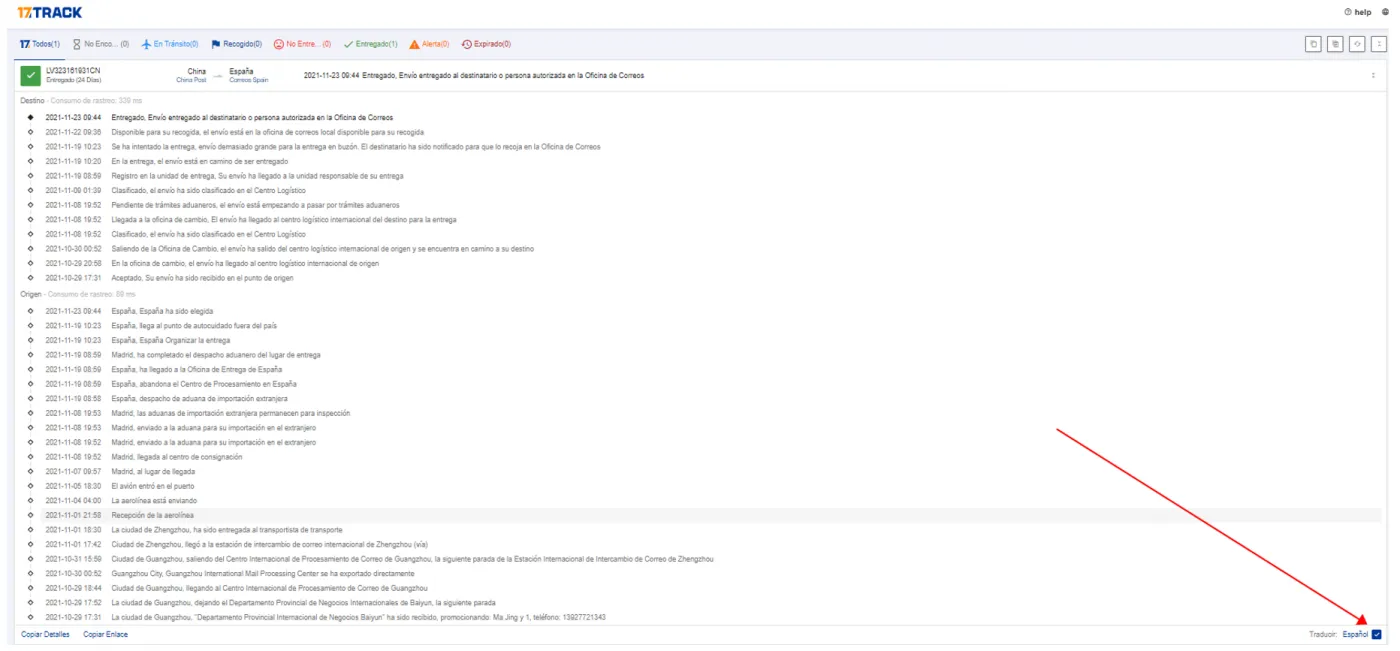Click the copy all details toolbar icon
Viewport: 1400px width, 651px height.
(1335, 44)
